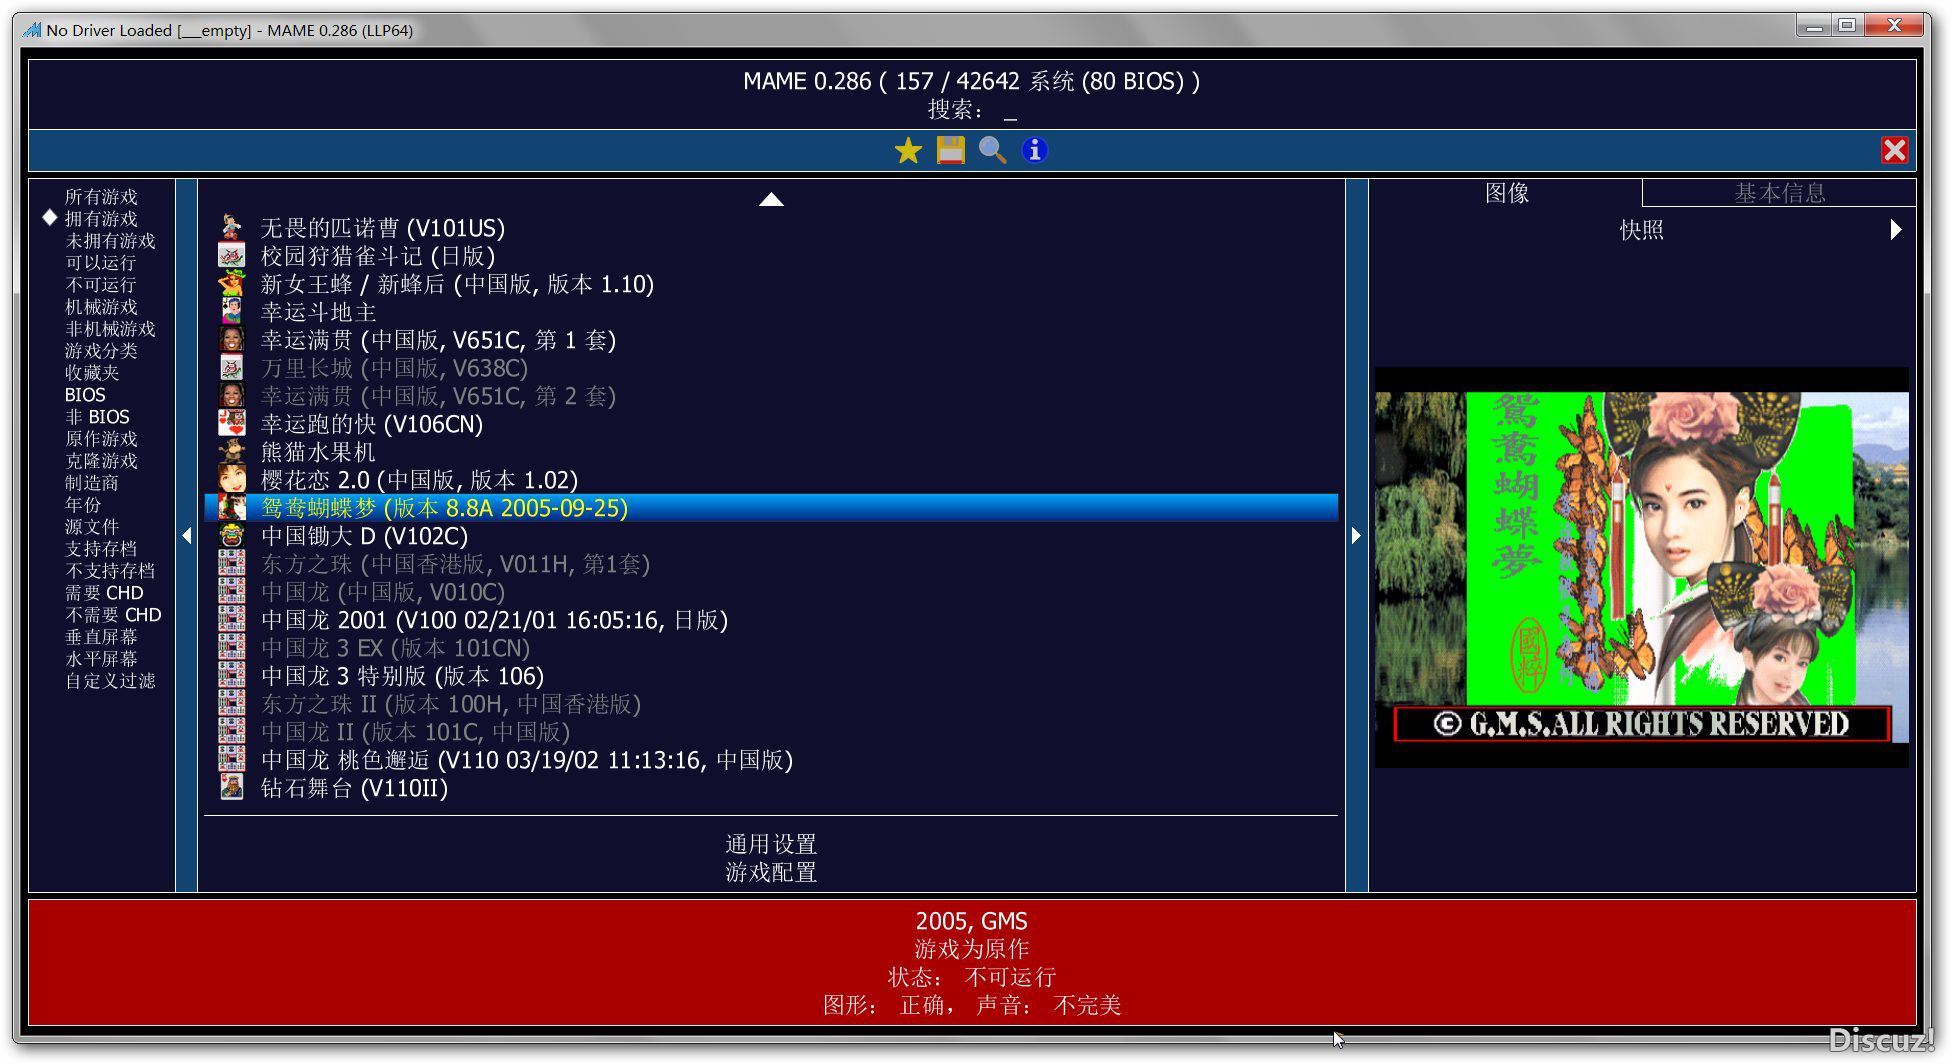Switch to the 基本信息 tab

coord(1779,193)
